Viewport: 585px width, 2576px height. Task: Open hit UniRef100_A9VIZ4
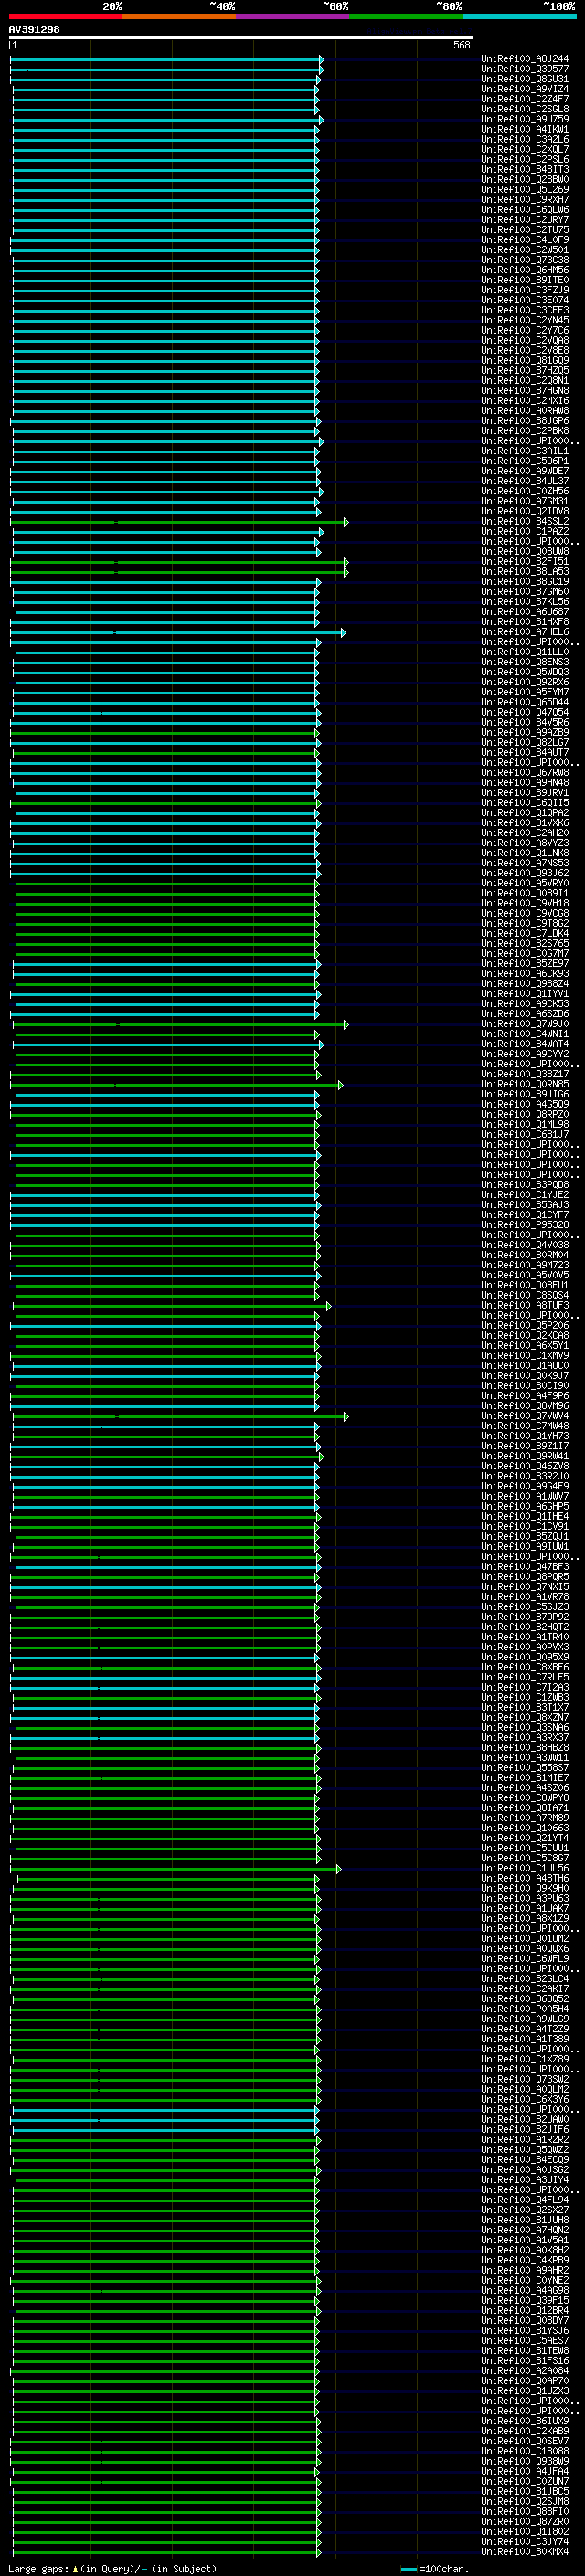525,89
